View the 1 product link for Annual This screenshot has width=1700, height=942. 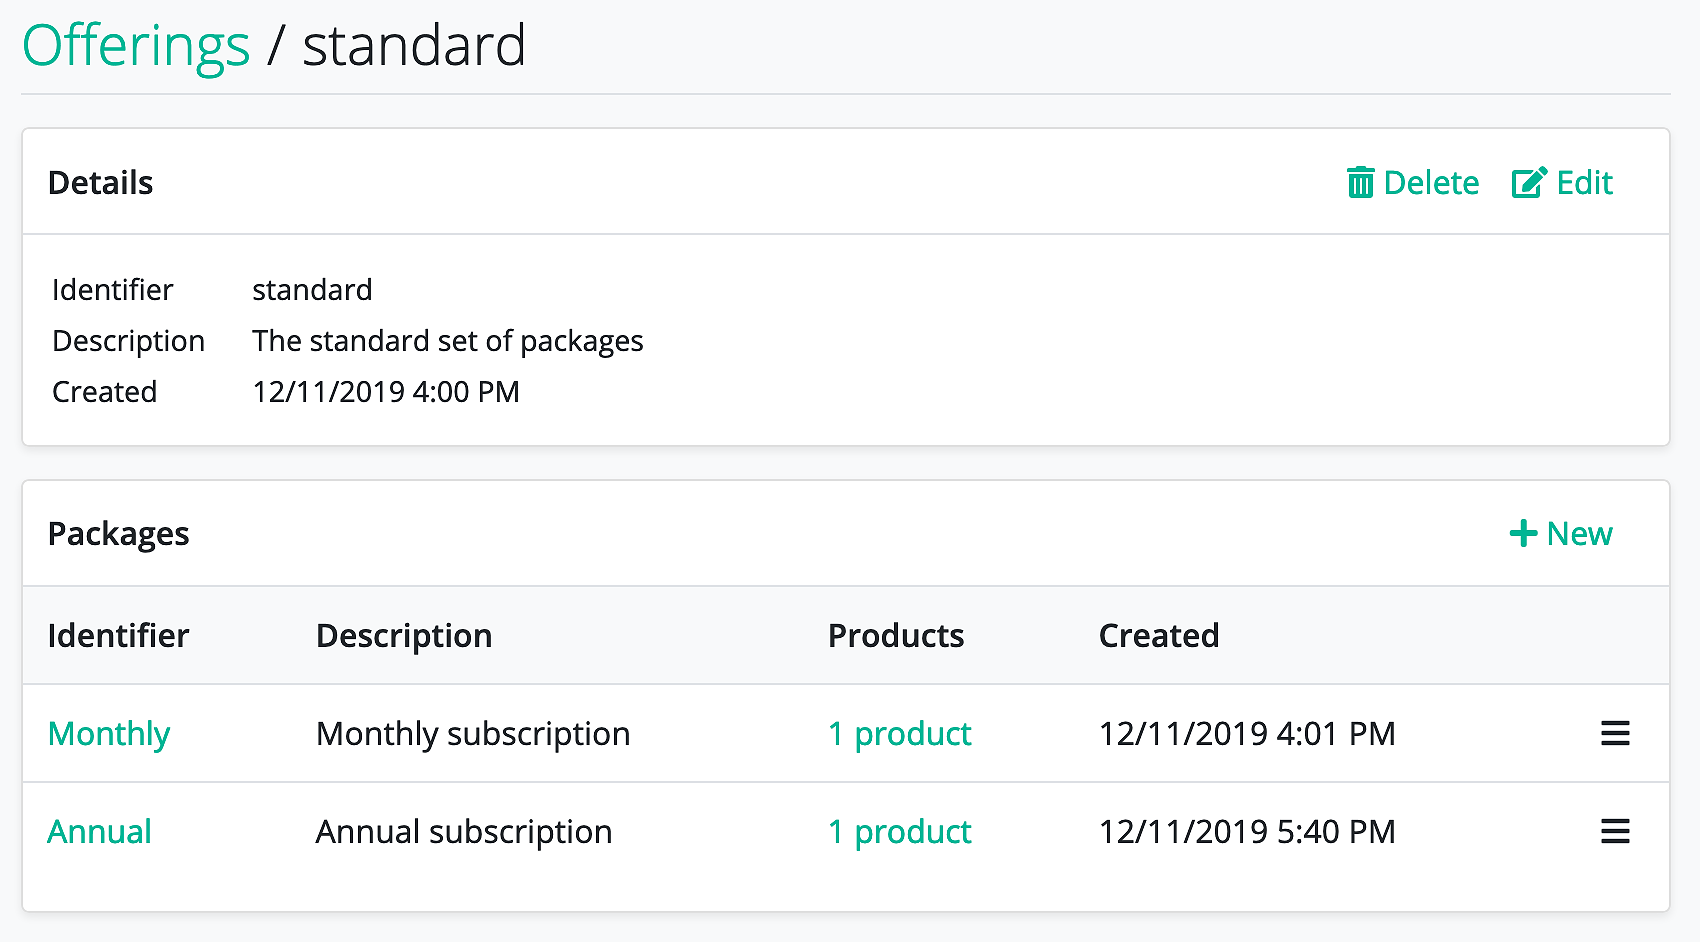tap(899, 832)
